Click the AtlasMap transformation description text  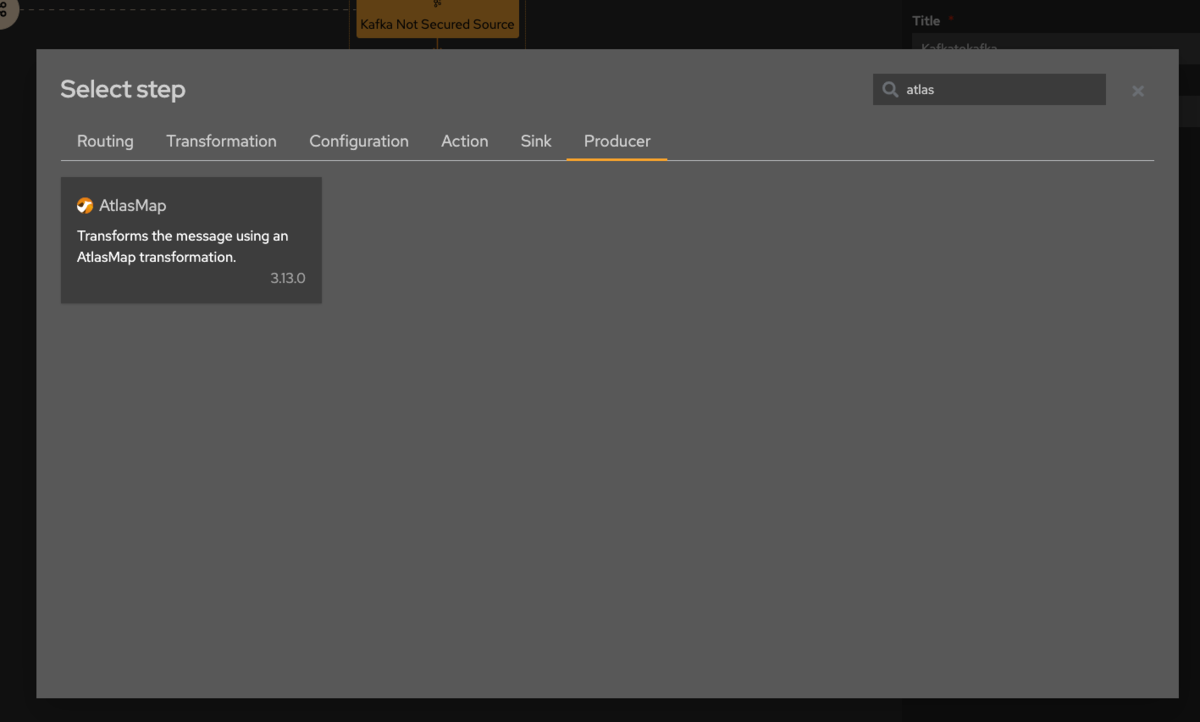point(182,246)
